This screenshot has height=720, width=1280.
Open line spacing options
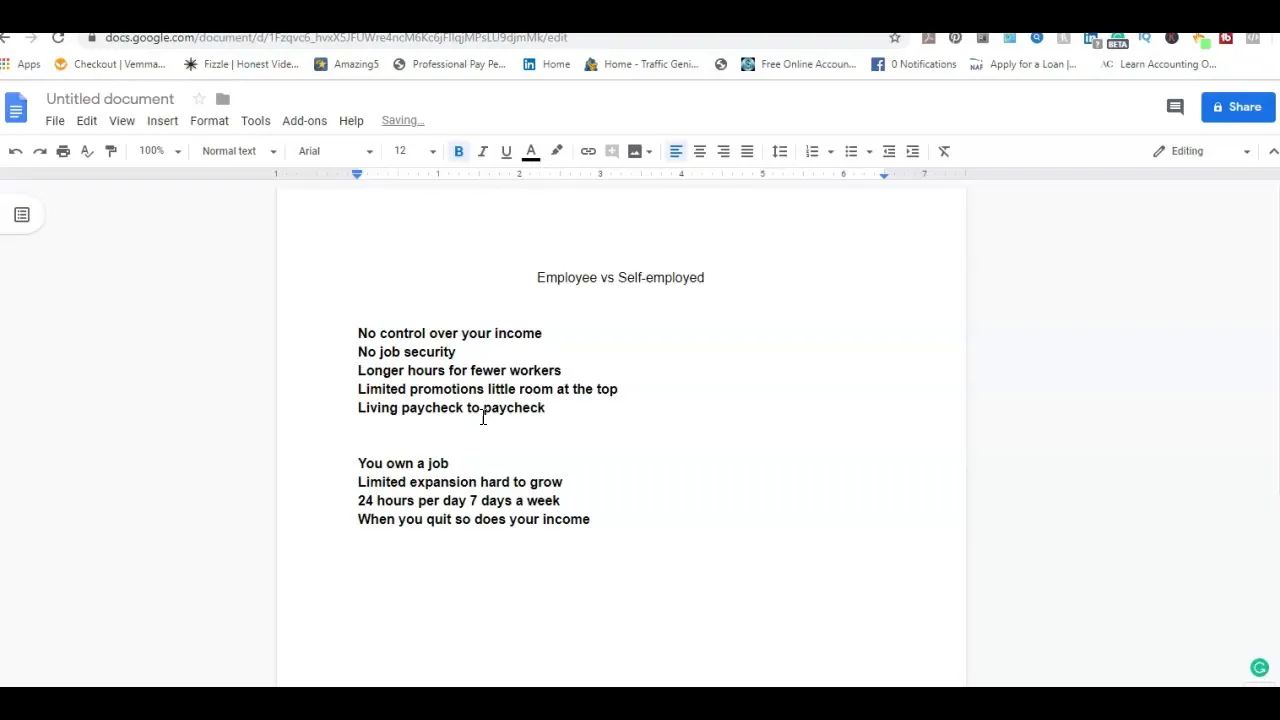coord(780,151)
